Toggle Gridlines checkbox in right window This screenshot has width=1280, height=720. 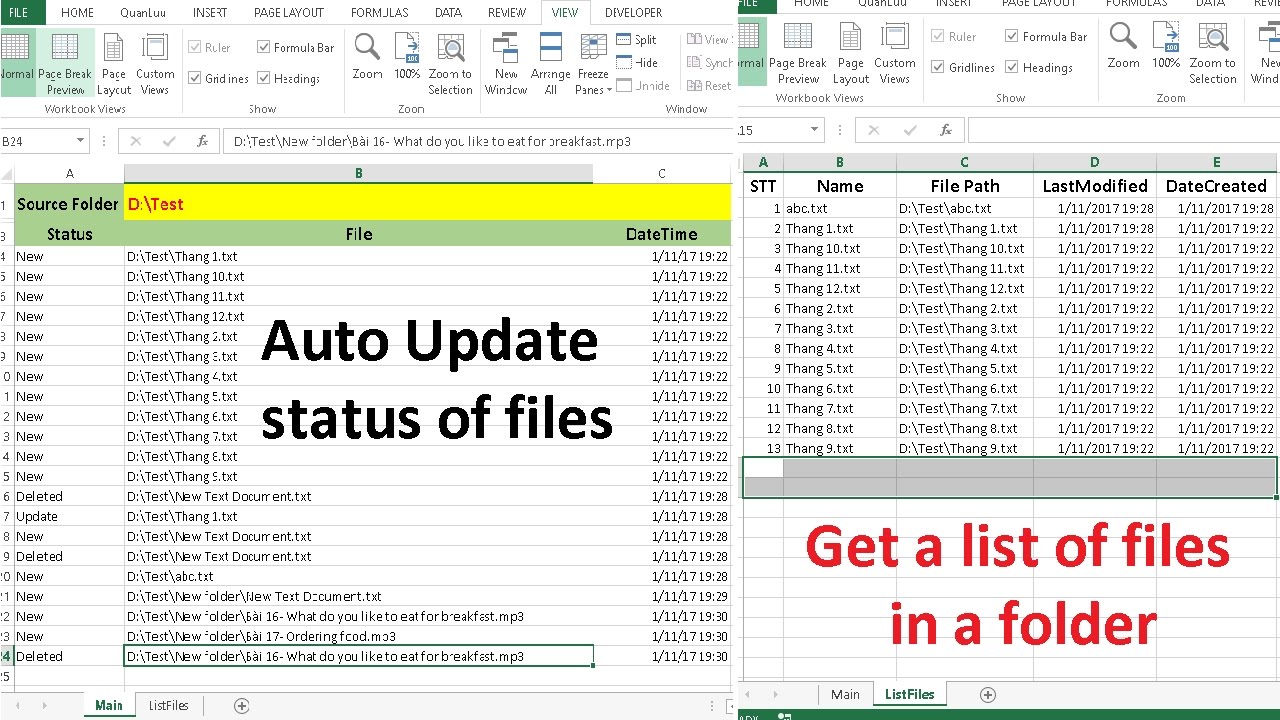938,67
